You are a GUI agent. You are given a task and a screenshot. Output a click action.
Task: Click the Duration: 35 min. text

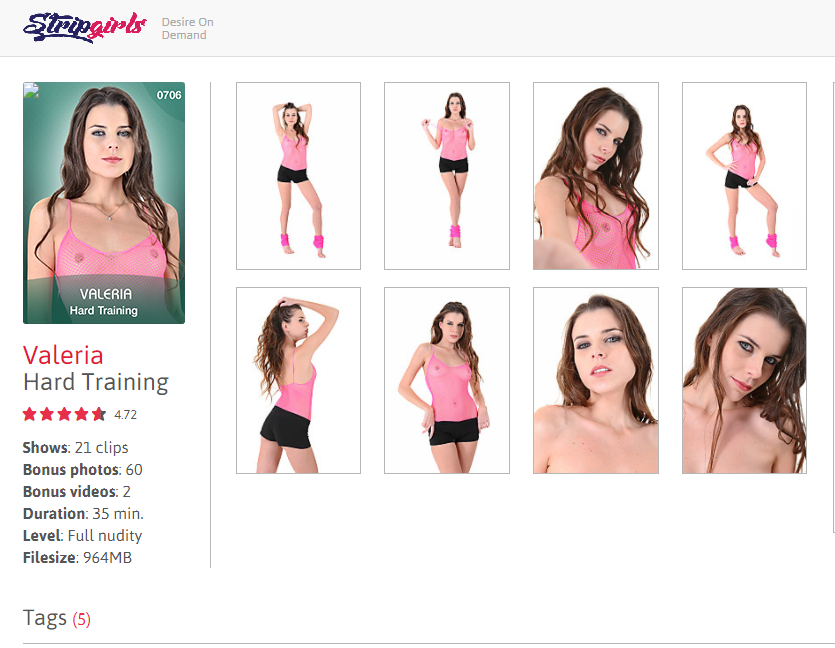tap(83, 514)
